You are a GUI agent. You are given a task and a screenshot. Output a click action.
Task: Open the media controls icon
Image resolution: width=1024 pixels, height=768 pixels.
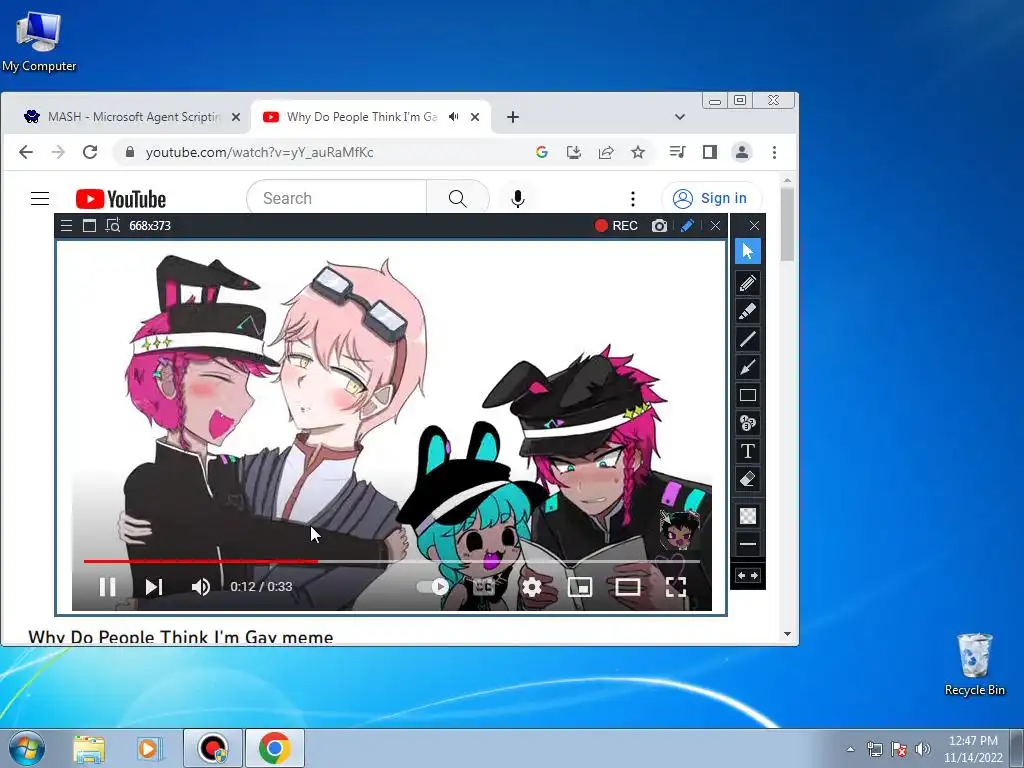(677, 152)
